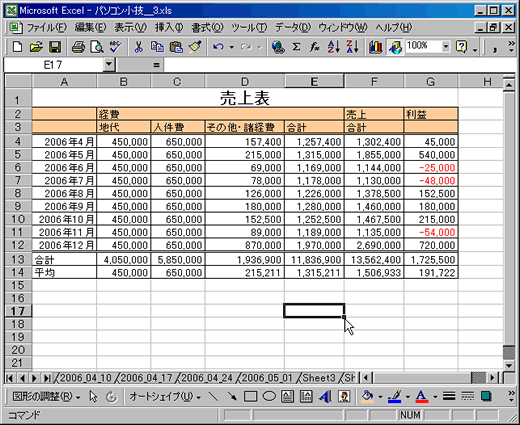
Task: Expand the Name Box dropdown arrow
Action: point(109,64)
